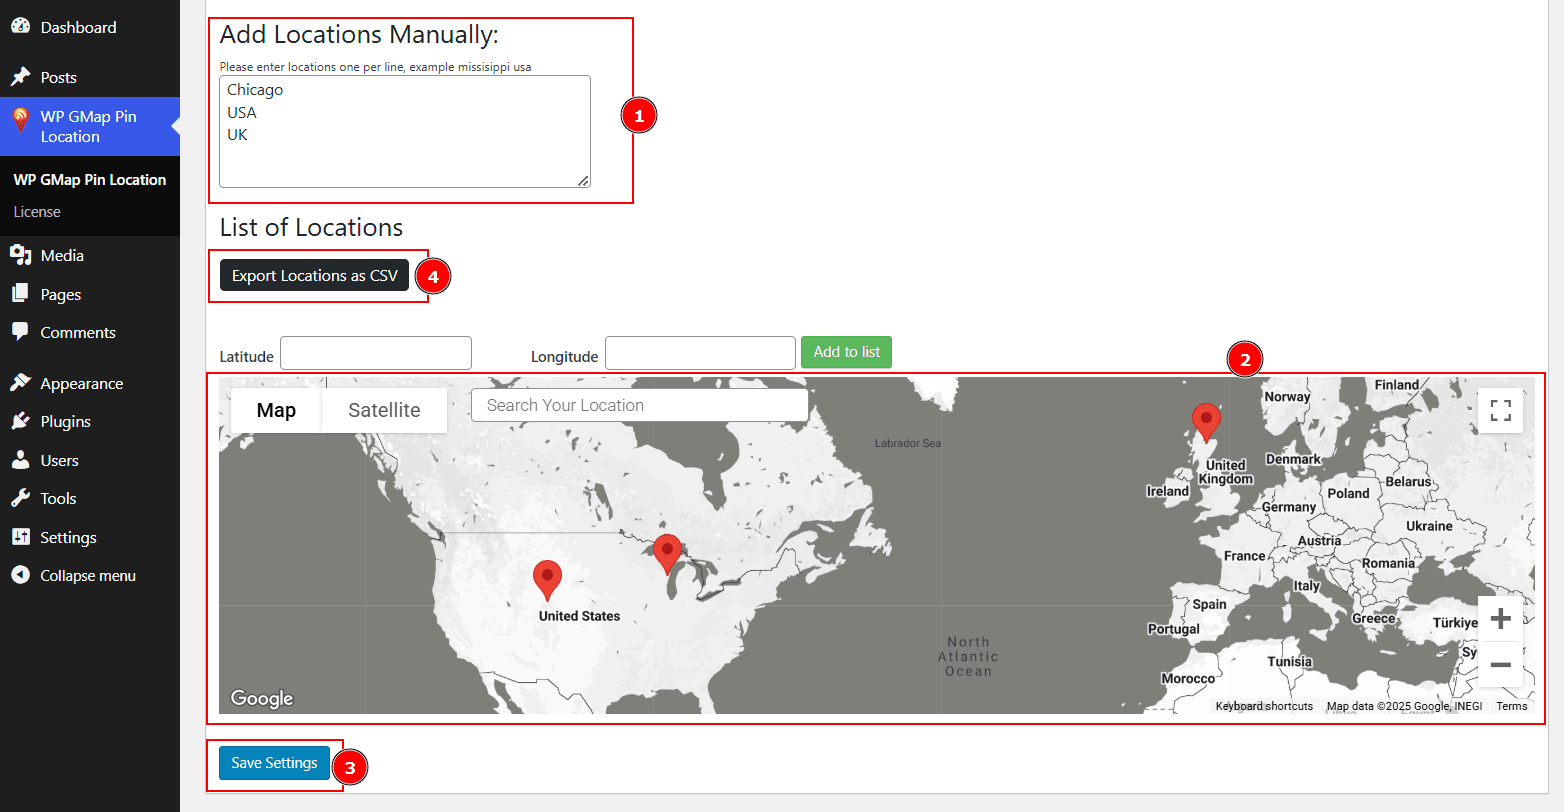Image resolution: width=1564 pixels, height=812 pixels.
Task: Open the License submenu link
Action: pos(37,212)
